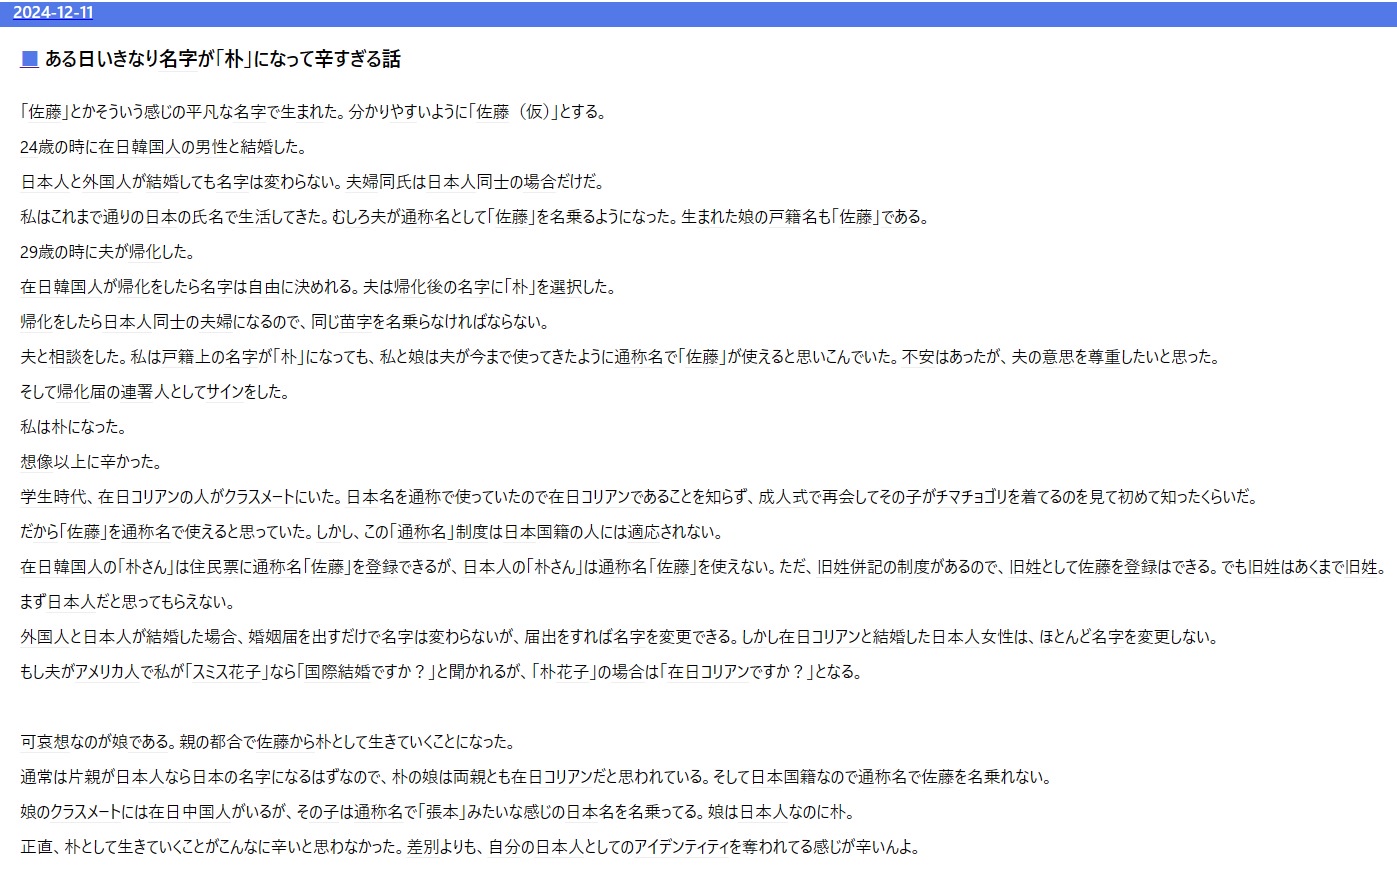Viewport: 1397px width, 877px height.
Task: Open the 自由 keyword link
Action: click(x=264, y=287)
